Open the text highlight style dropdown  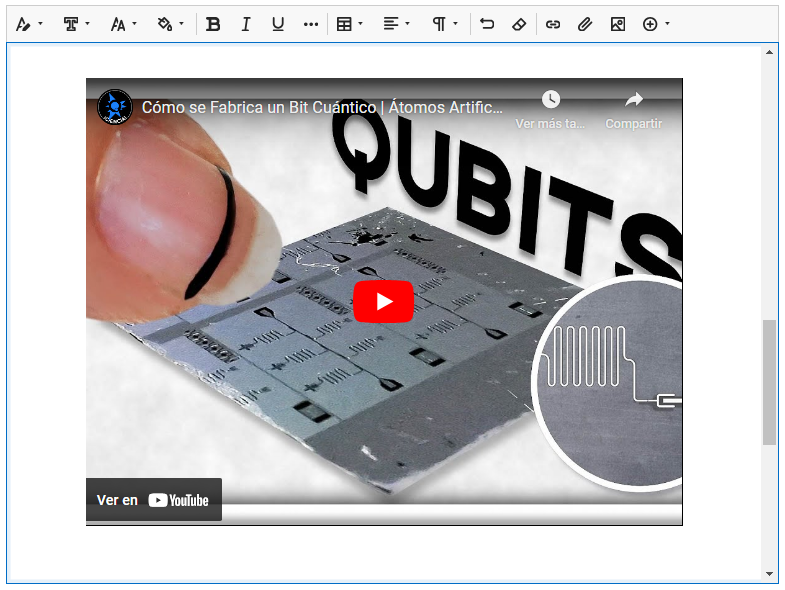(29, 24)
